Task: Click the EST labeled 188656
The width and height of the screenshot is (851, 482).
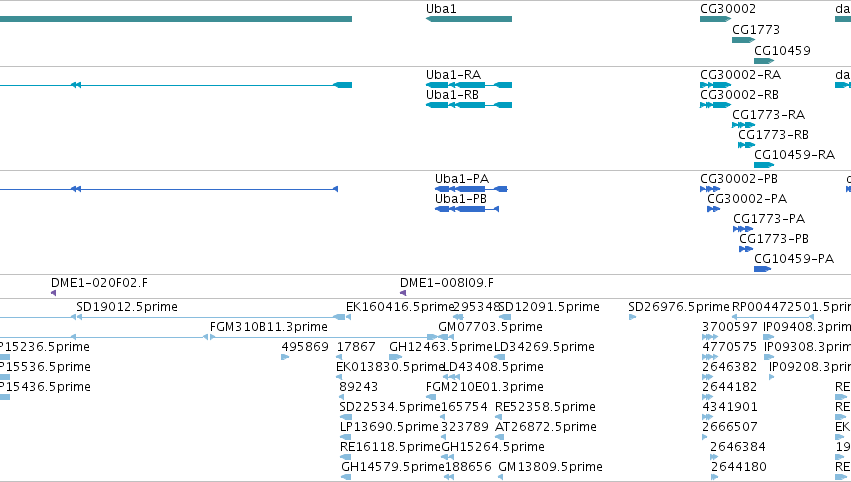Action: (468, 468)
